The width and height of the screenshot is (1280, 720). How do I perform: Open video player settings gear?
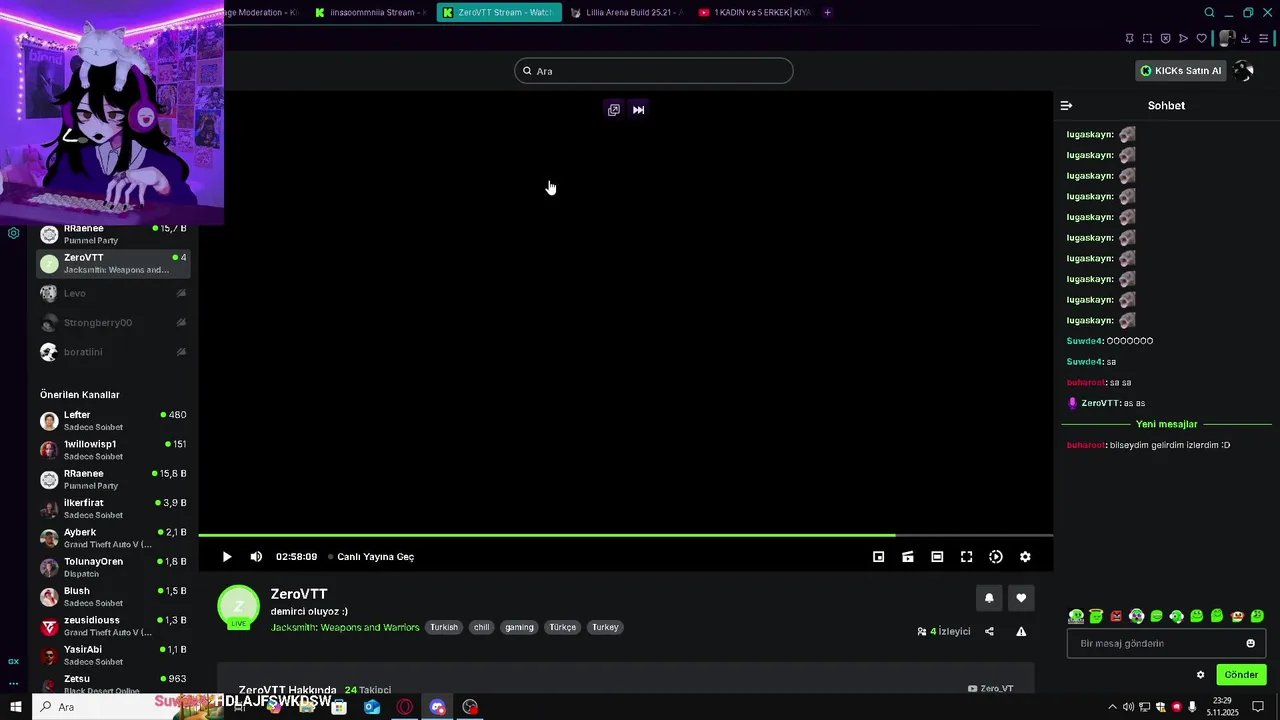click(1025, 557)
